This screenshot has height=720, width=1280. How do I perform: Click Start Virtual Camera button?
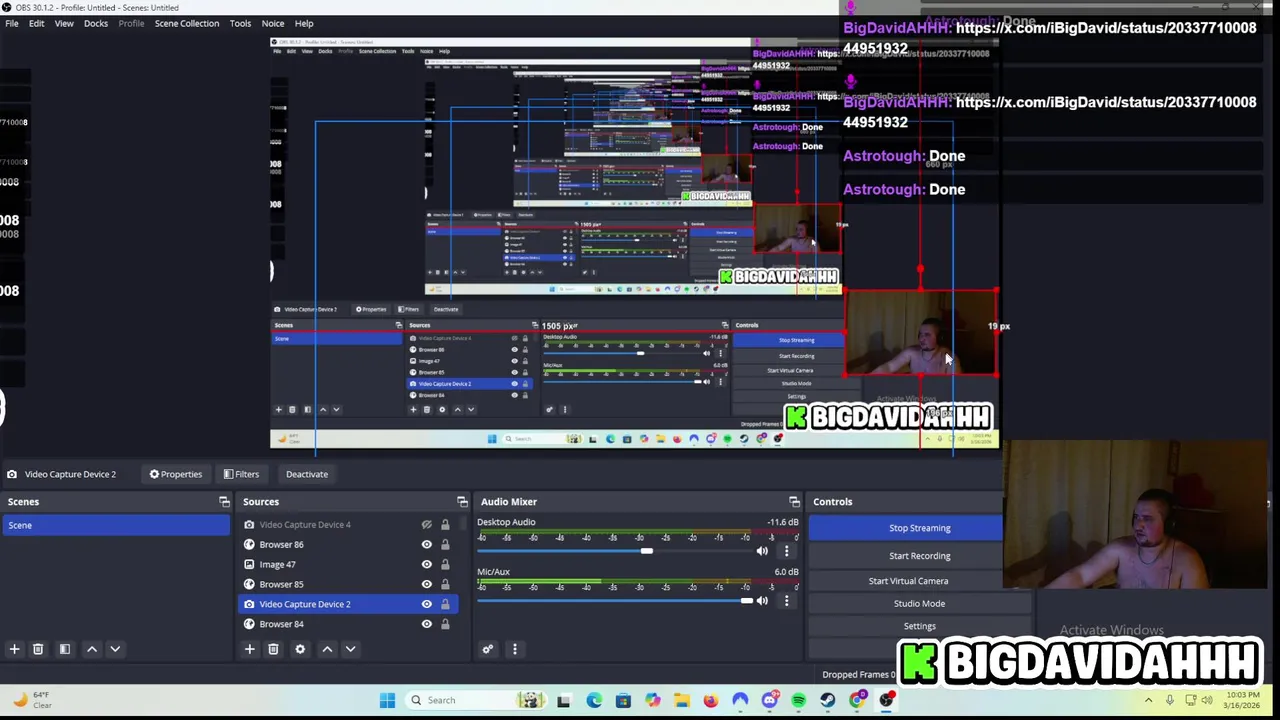coord(906,581)
